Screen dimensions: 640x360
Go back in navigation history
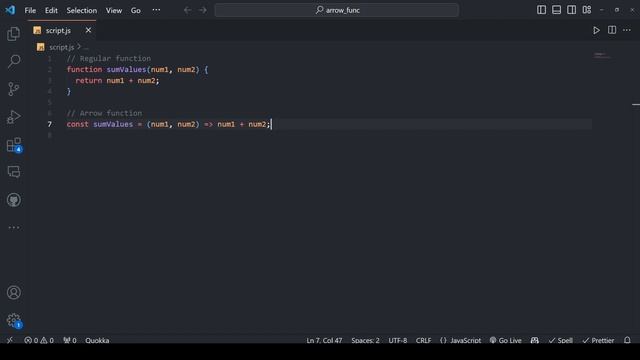(187, 10)
